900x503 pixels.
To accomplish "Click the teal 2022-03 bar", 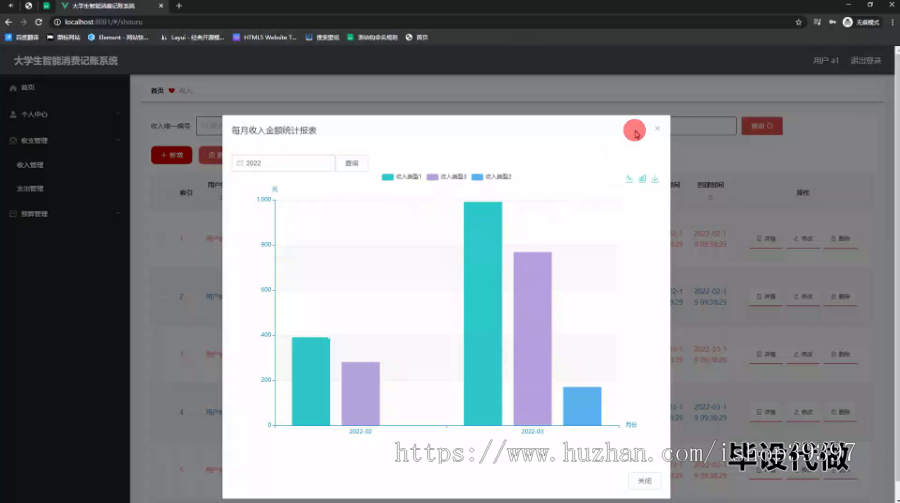I will click(483, 314).
